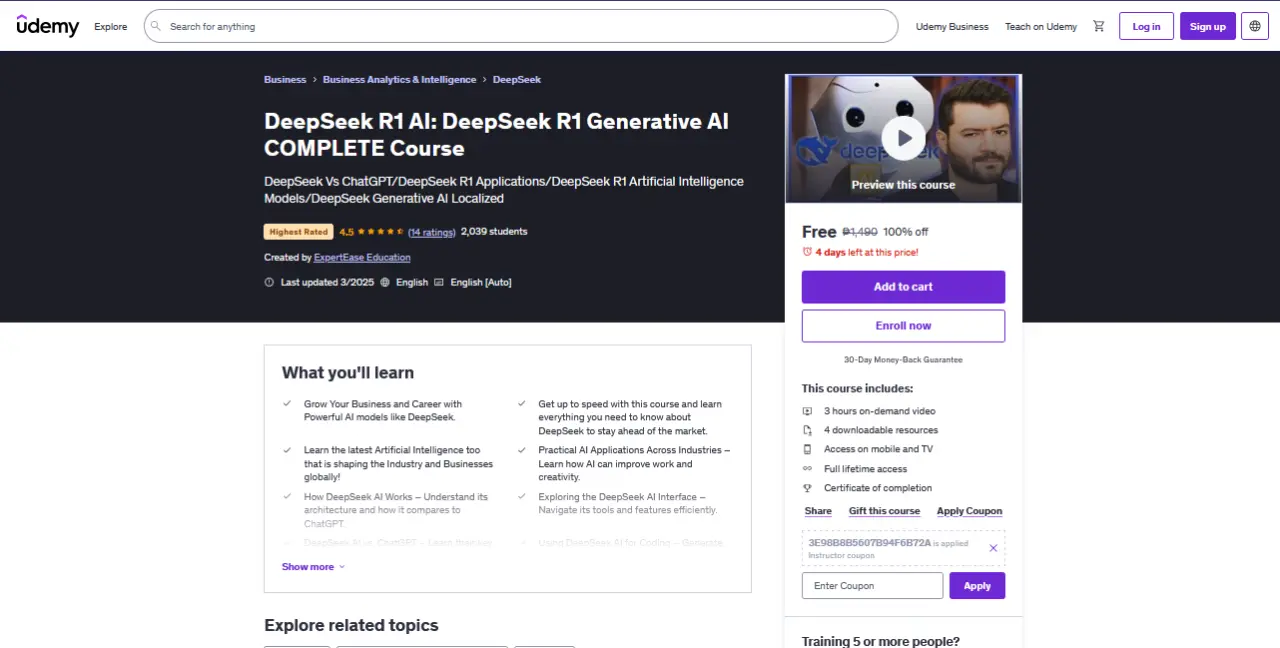Image resolution: width=1280 pixels, height=648 pixels.
Task: Open the Explore menu
Action: (x=110, y=26)
